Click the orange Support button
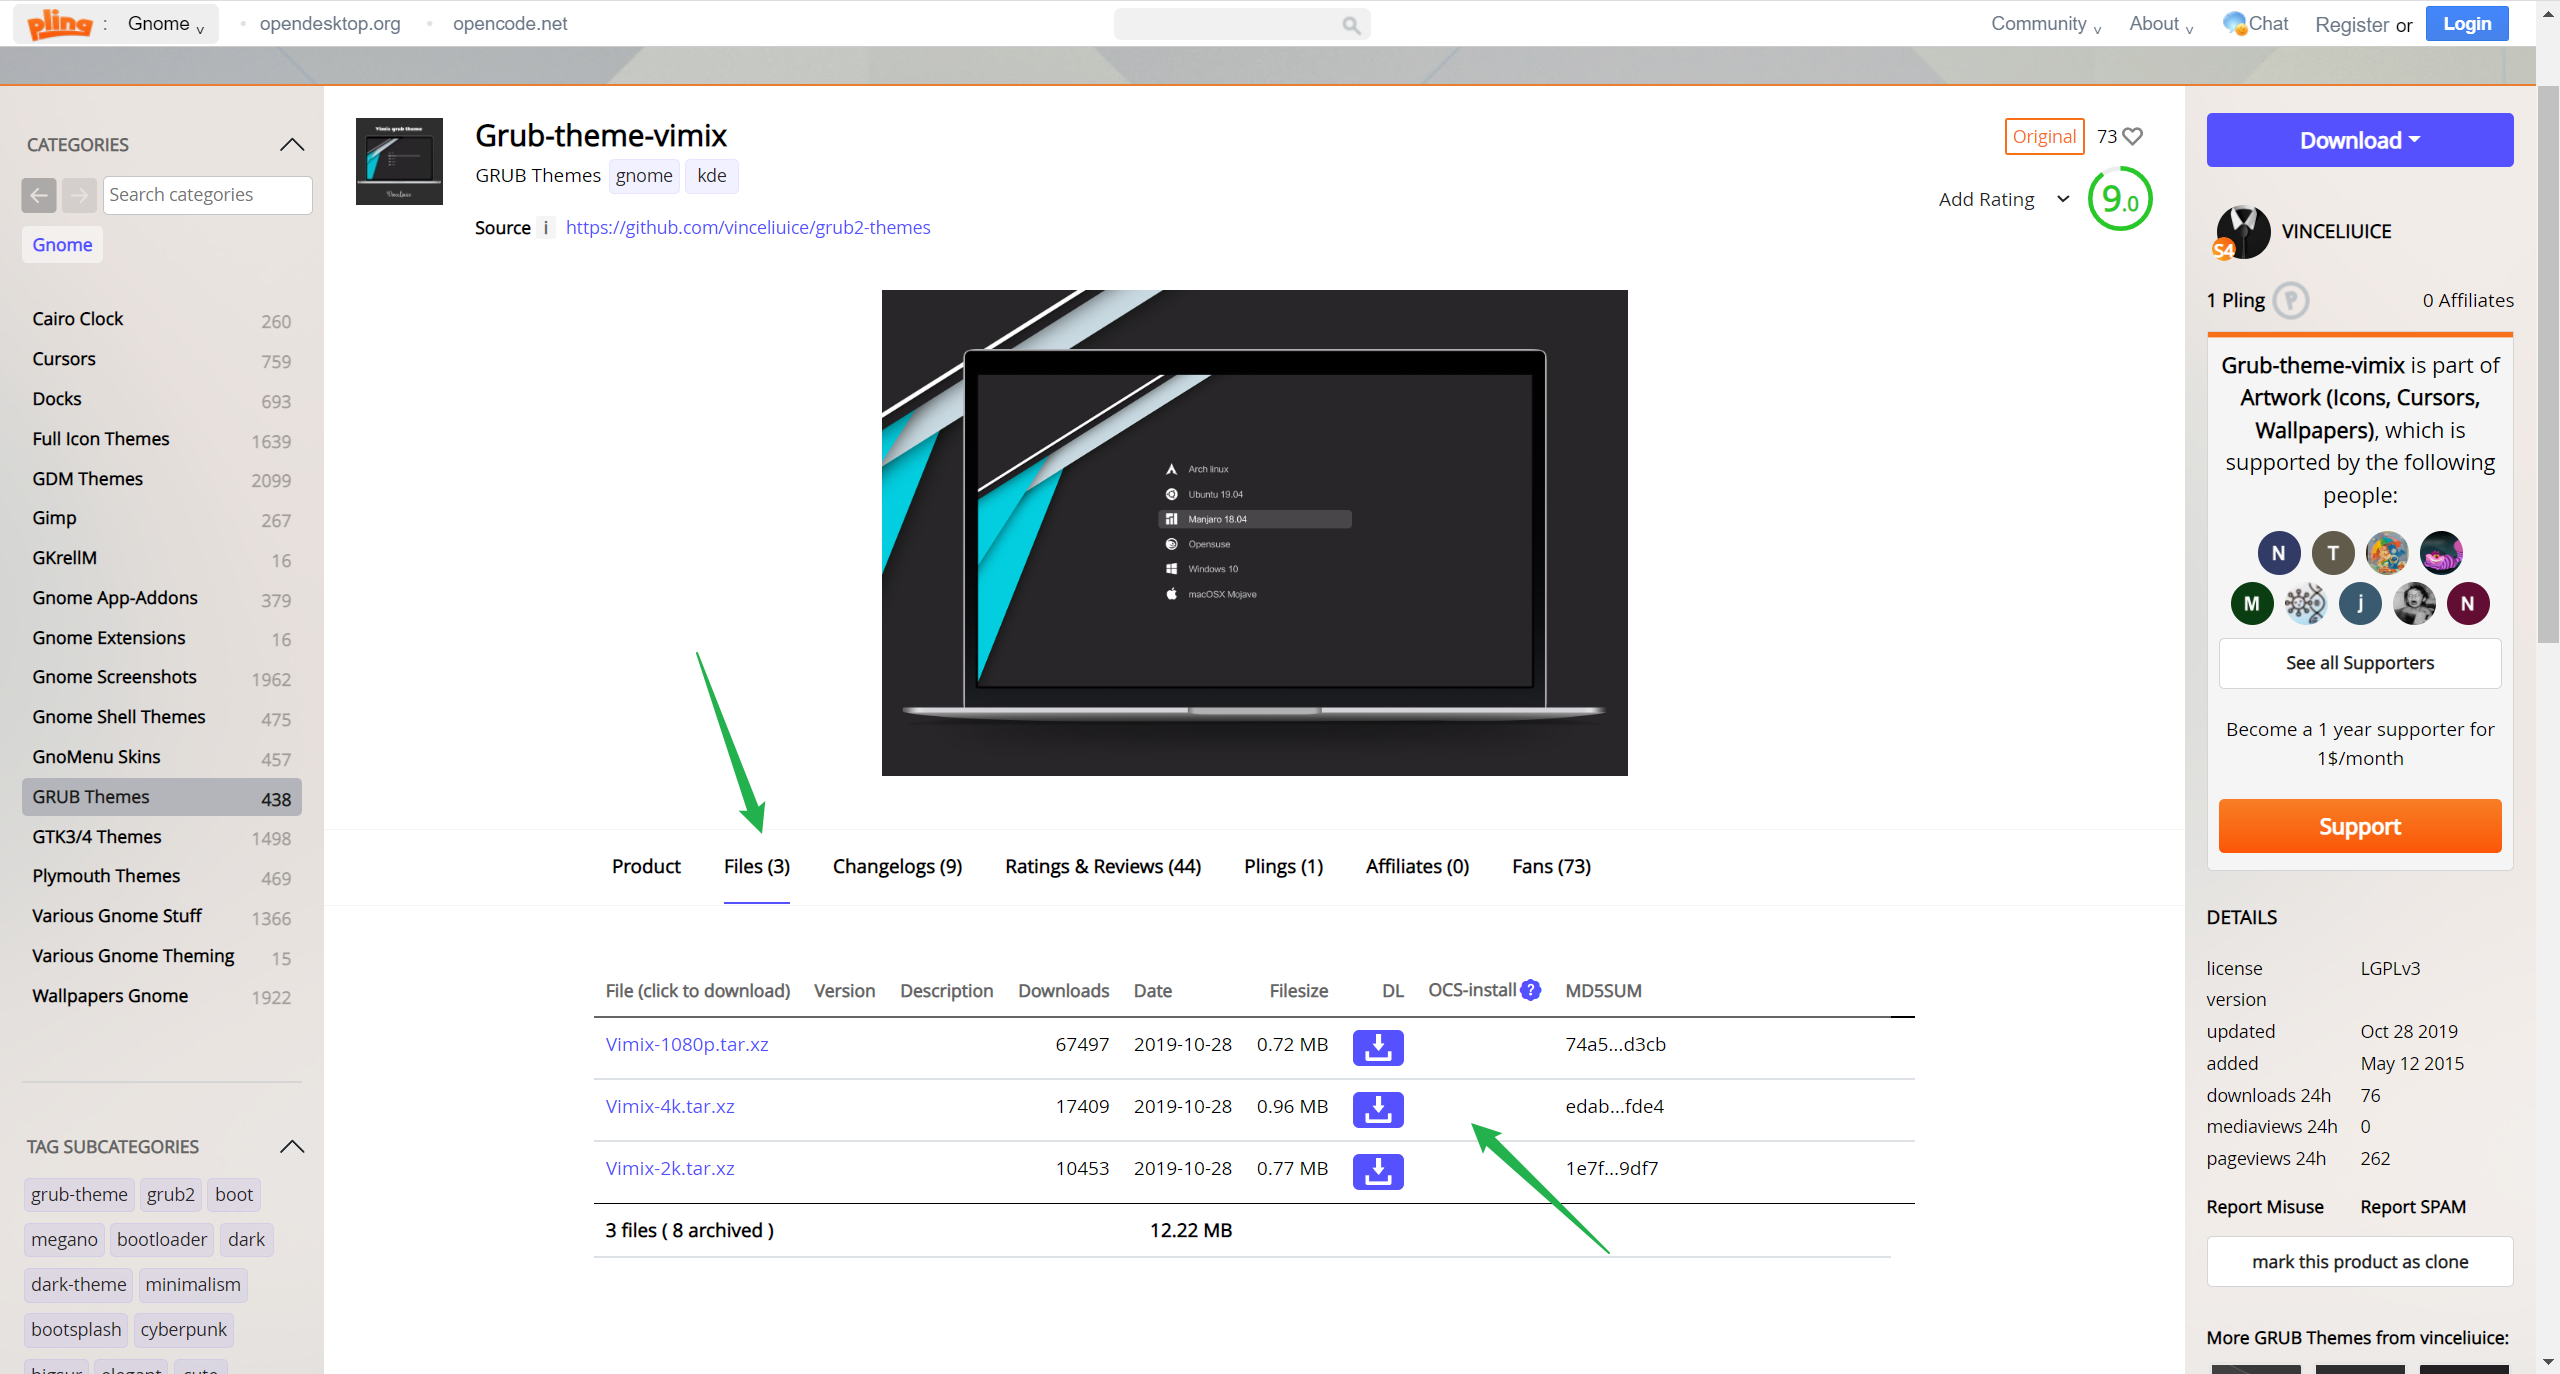The image size is (2560, 1374). tap(2359, 826)
